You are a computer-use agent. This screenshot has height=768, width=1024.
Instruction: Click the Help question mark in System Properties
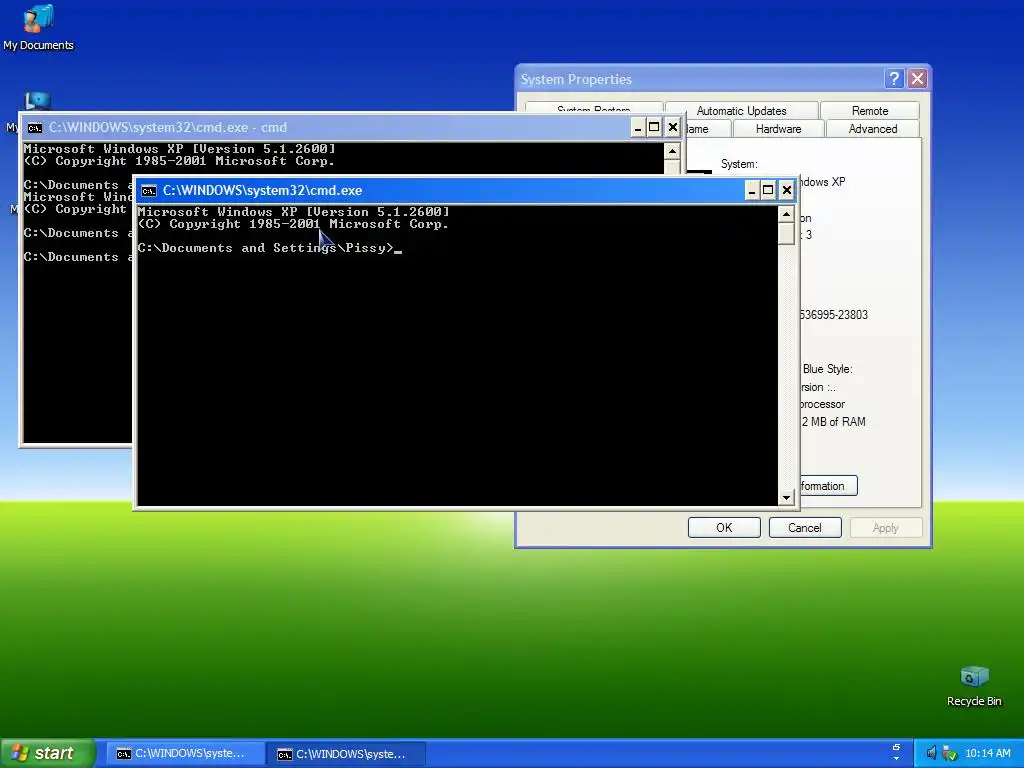click(x=894, y=79)
